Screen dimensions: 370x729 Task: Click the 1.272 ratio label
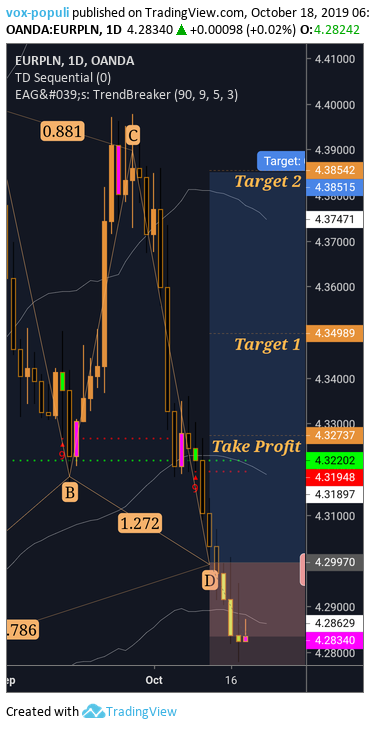140,524
